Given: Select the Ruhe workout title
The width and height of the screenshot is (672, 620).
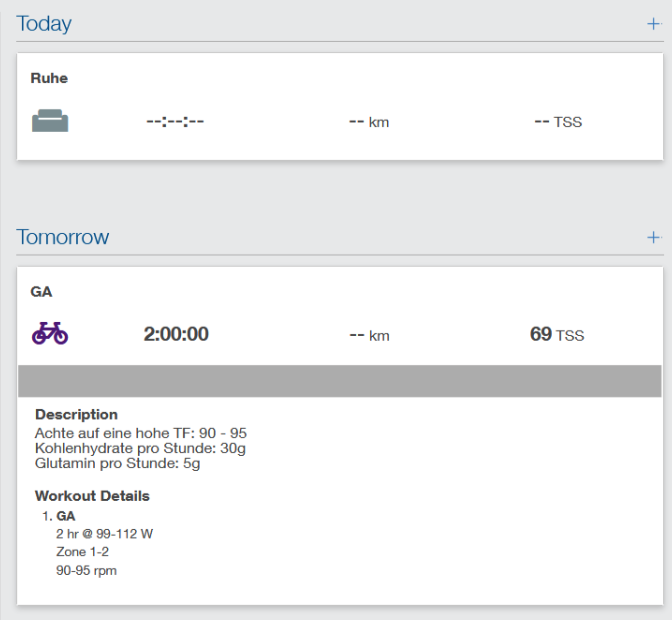Looking at the screenshot, I should click(x=49, y=78).
